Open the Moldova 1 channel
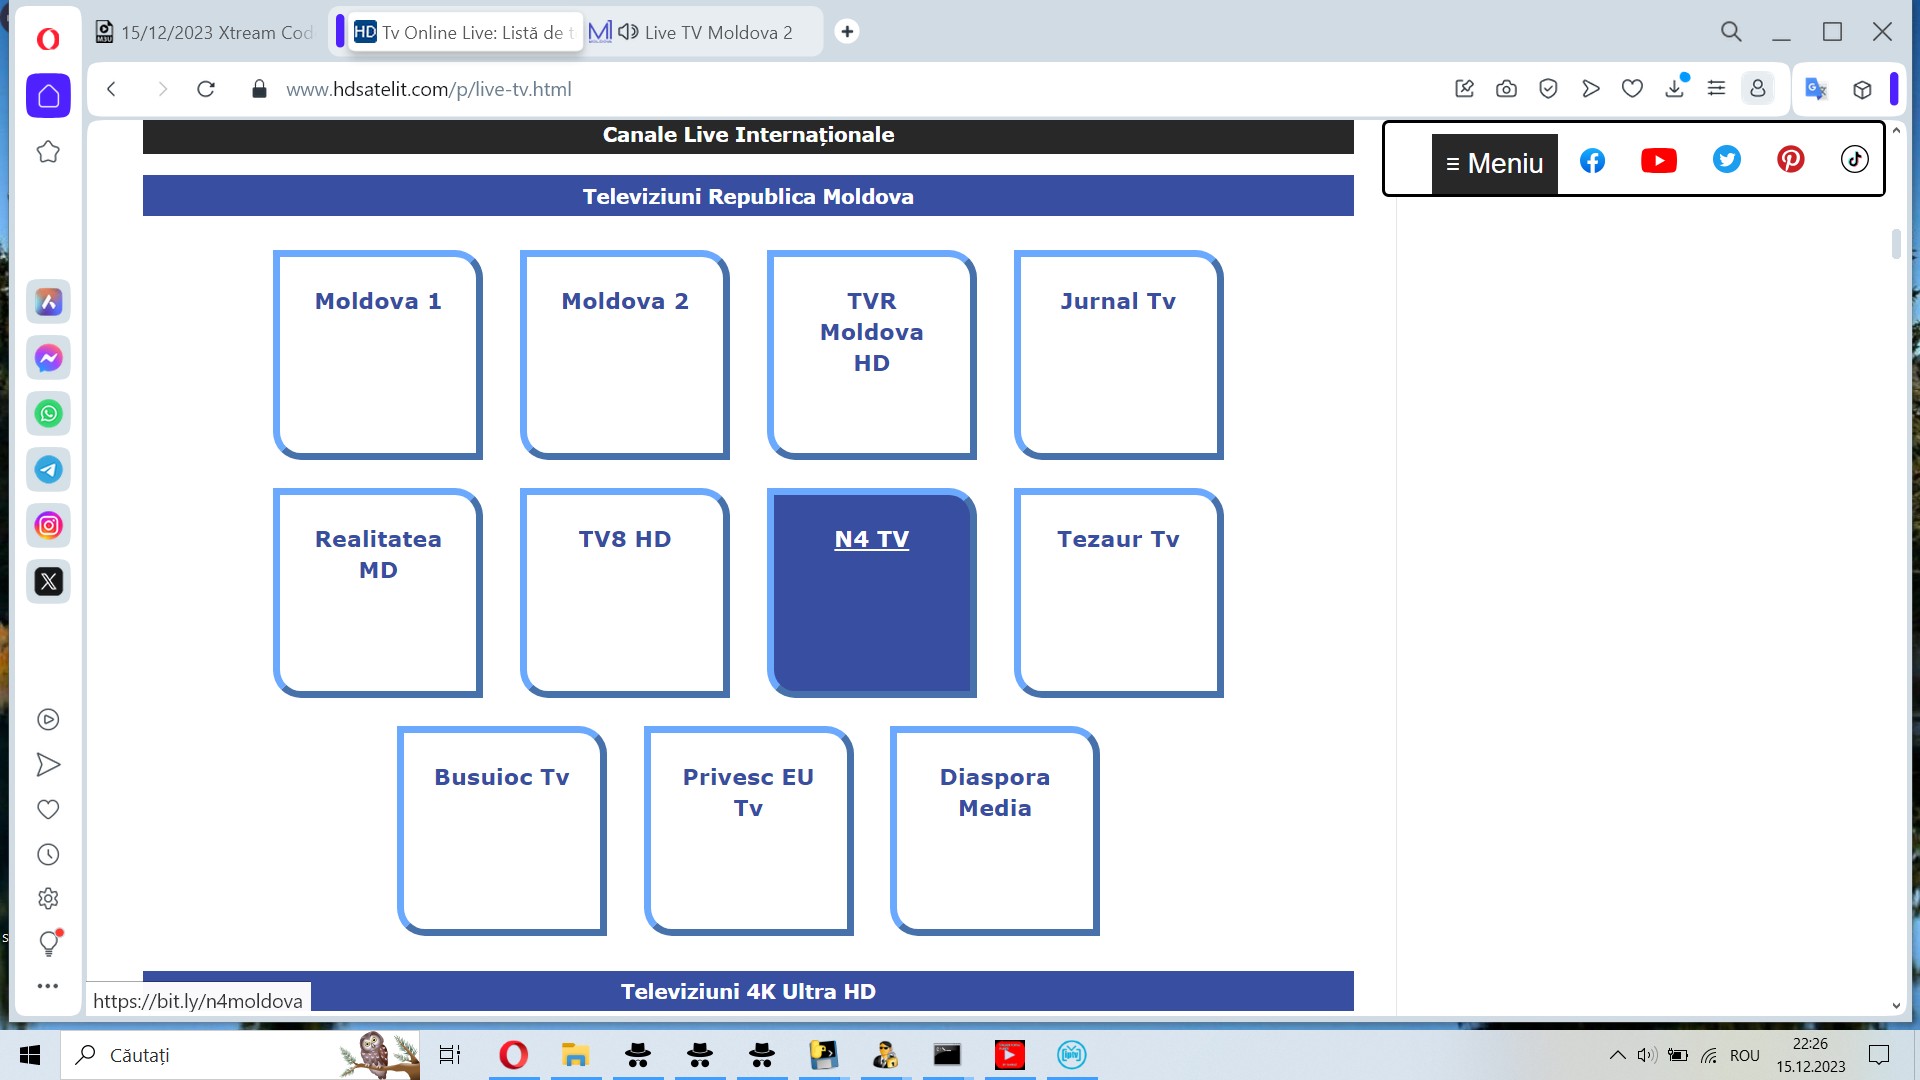 (x=378, y=355)
